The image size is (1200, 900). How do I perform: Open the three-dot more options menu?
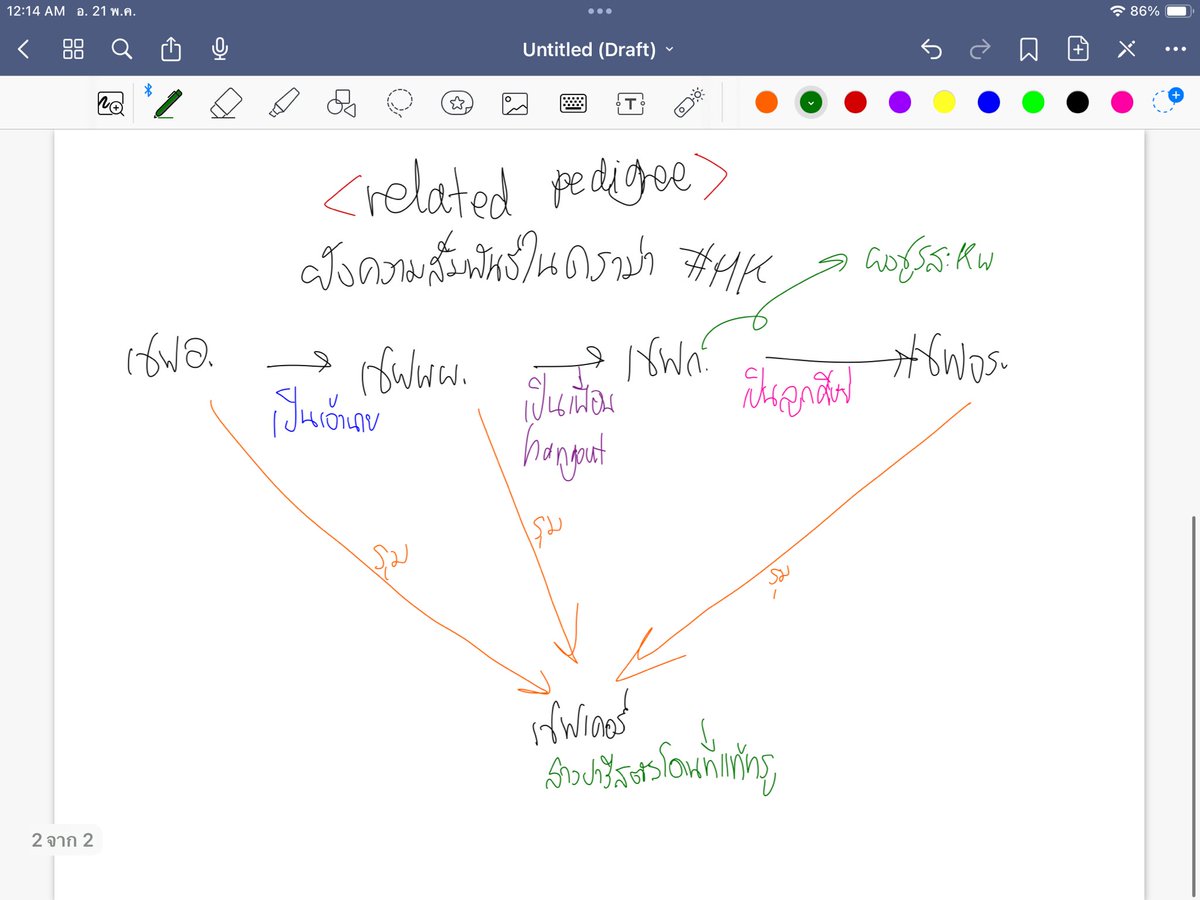(1175, 49)
